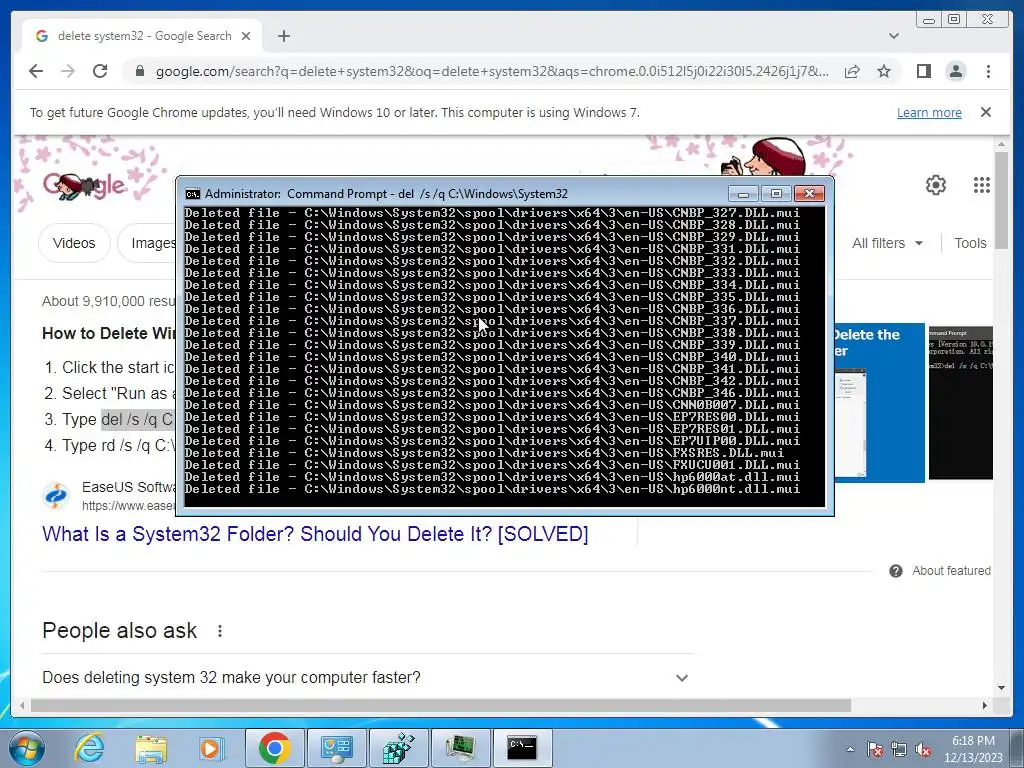Bookmark this page with star icon

point(884,71)
